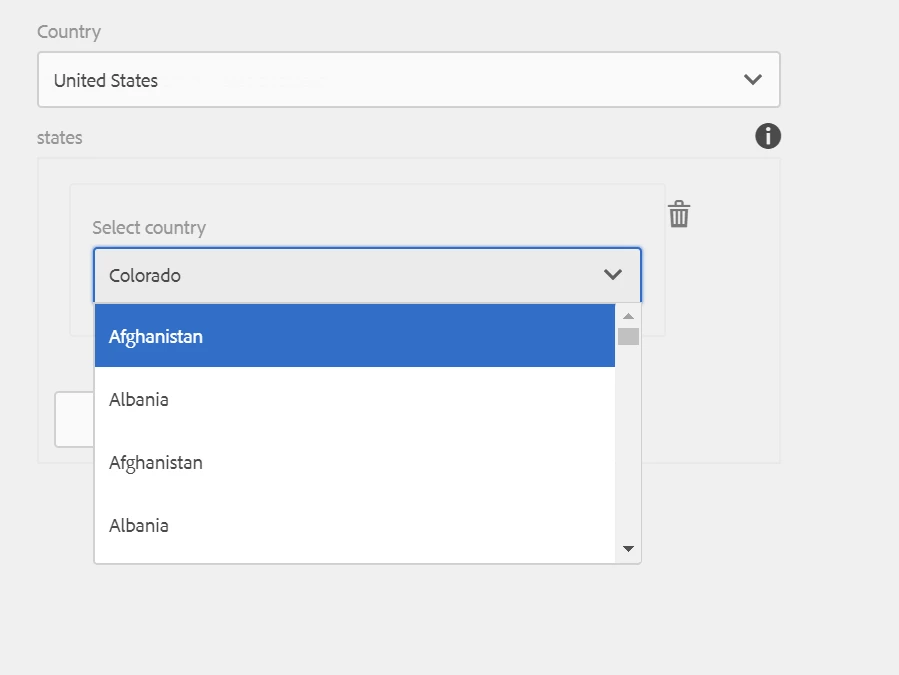
Task: Delete the state entry using trash icon
Action: tap(679, 214)
